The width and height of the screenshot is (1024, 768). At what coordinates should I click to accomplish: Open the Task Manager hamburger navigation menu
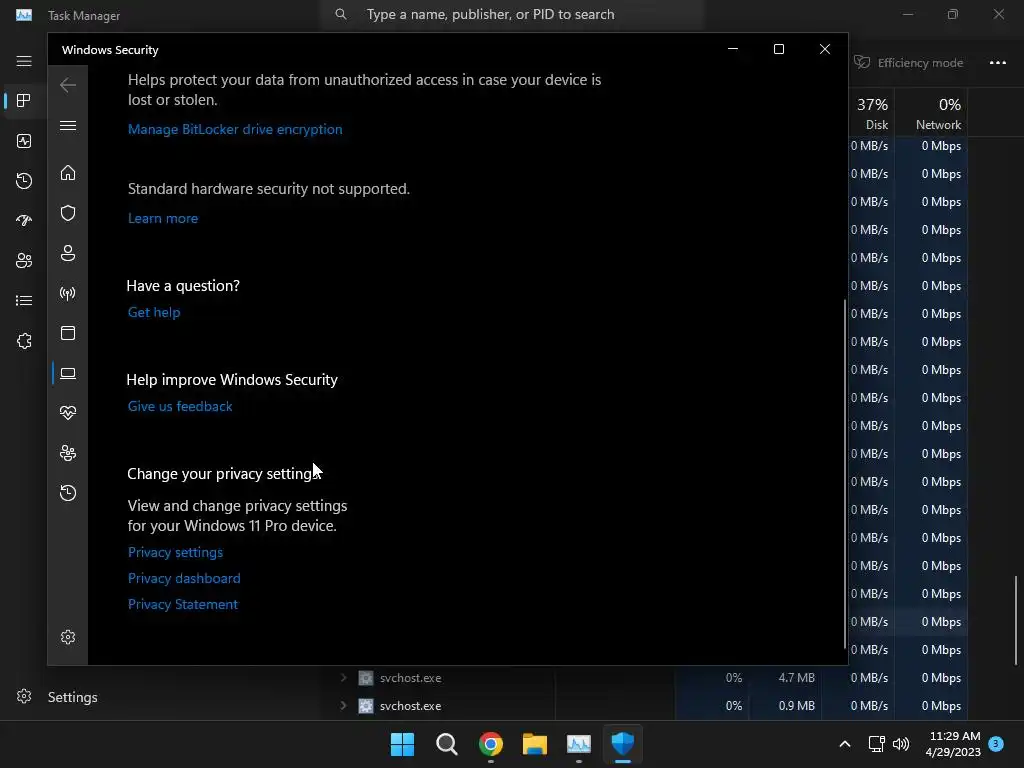coord(24,61)
